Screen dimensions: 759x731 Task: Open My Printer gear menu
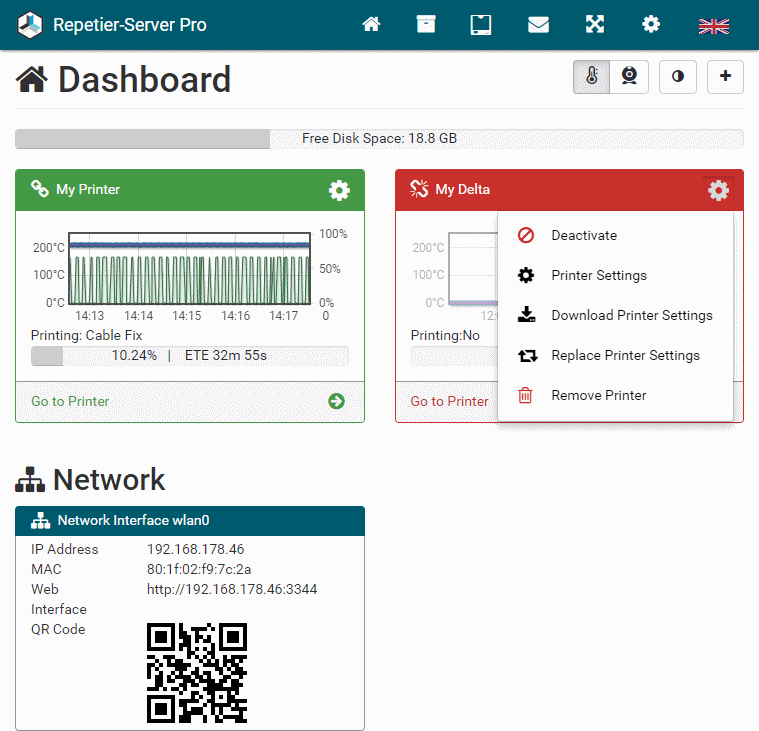[339, 190]
